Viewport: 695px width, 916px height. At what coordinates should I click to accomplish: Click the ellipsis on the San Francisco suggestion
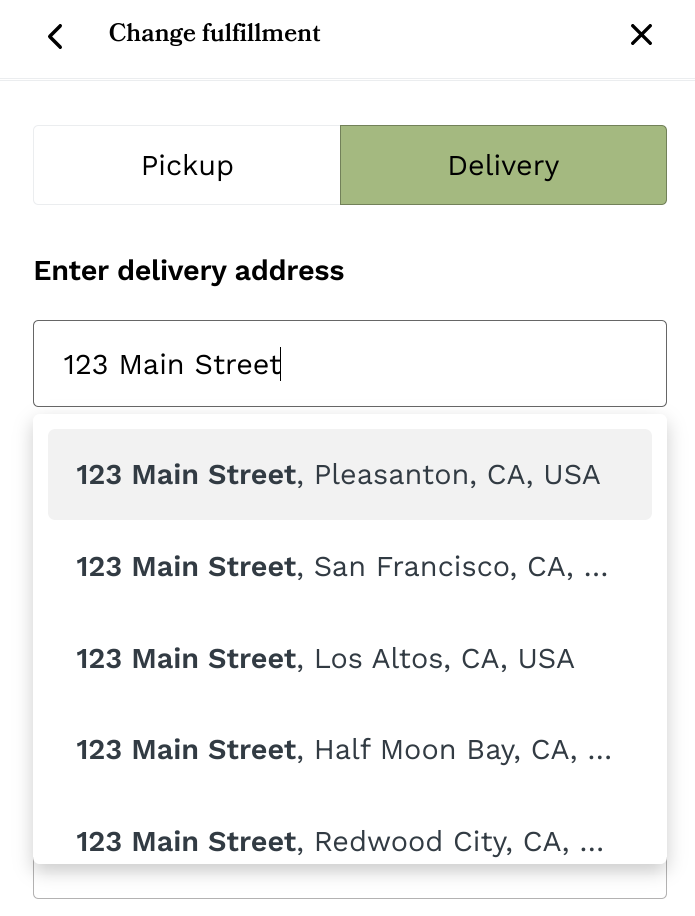click(595, 568)
